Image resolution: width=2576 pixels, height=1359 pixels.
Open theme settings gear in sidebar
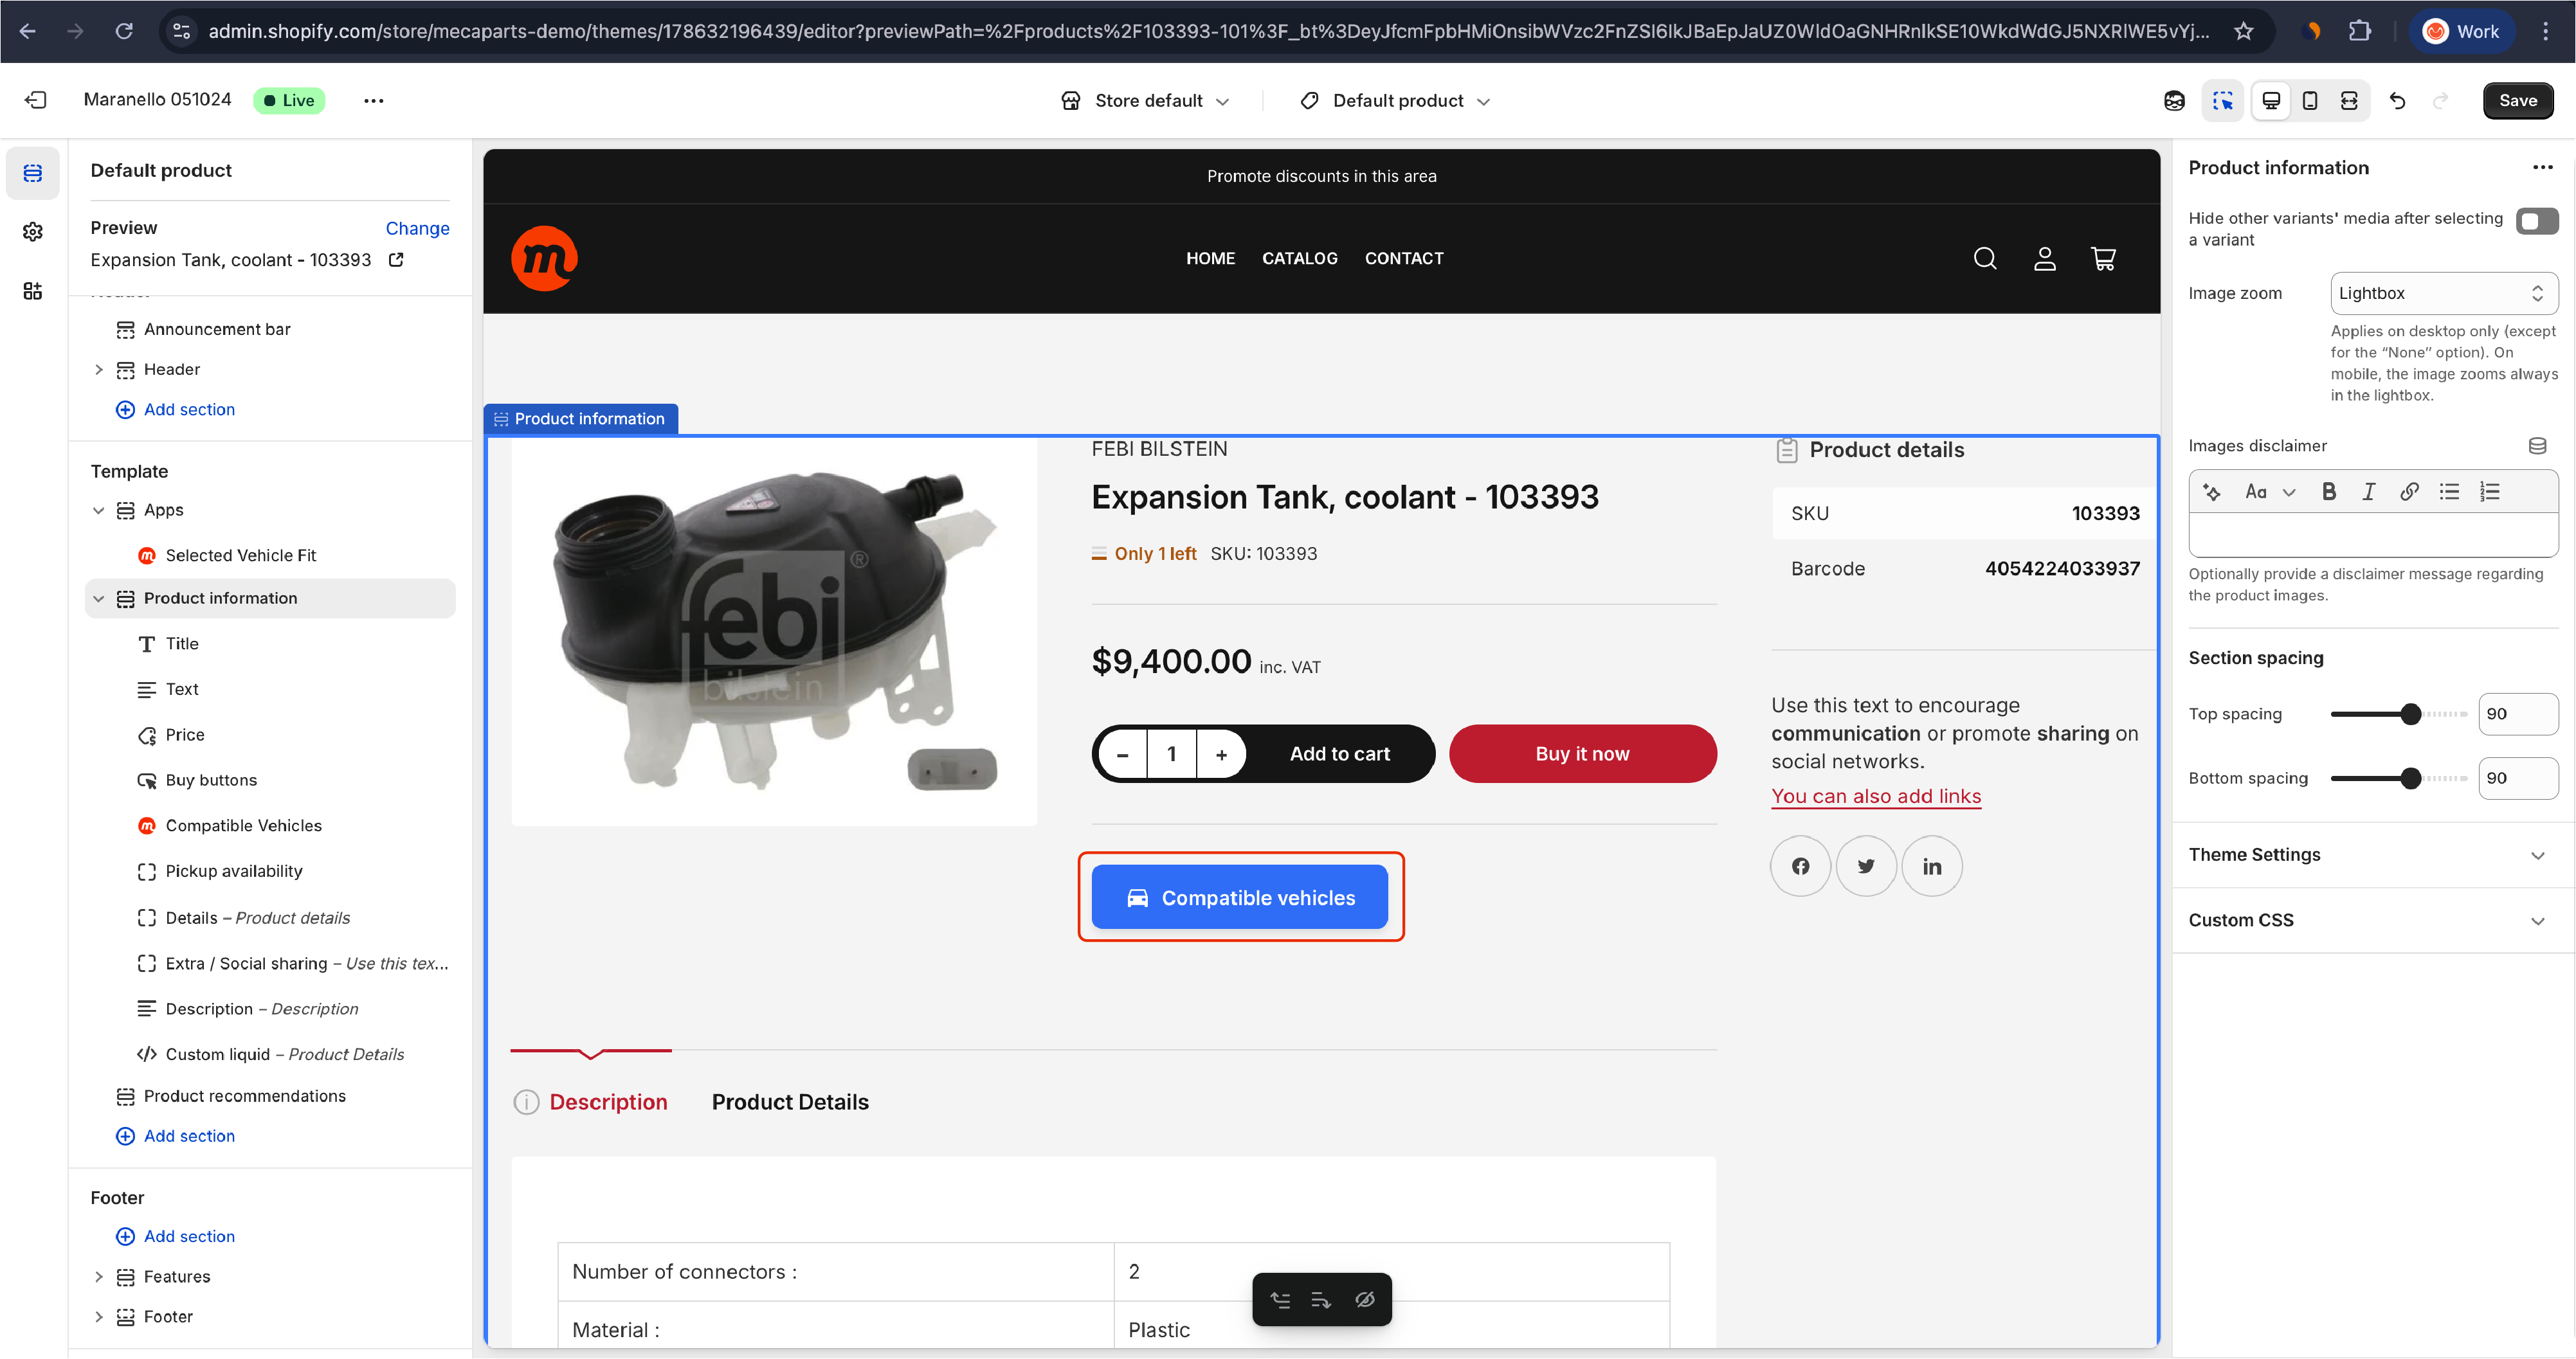(32, 232)
